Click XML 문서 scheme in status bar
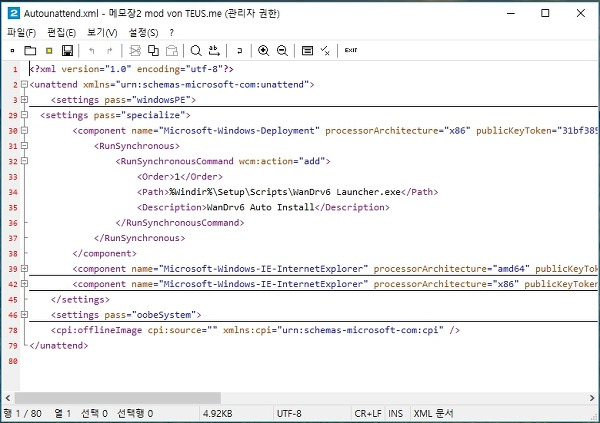This screenshot has height=423, width=600. click(x=434, y=414)
